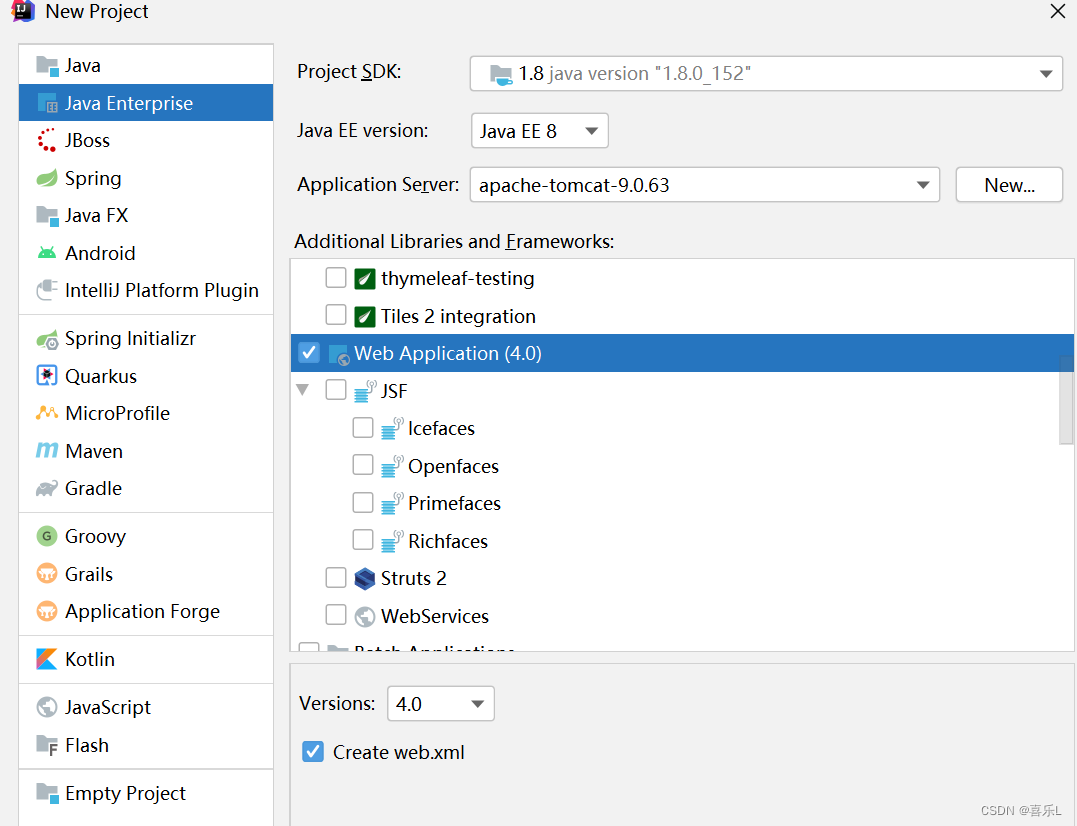This screenshot has height=826, width=1077.
Task: Select Spring project type label
Action: point(93,179)
